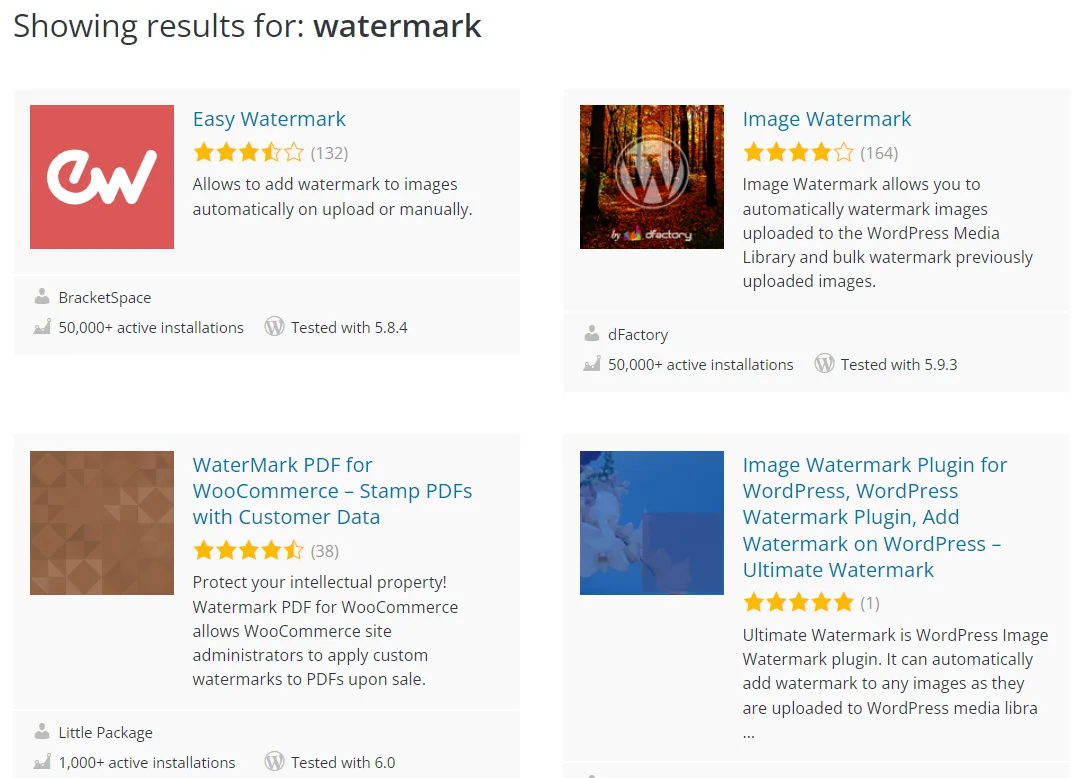Open WaterMark PDF for WooCommerce title link
Image resolution: width=1073 pixels, height=778 pixels.
(332, 491)
